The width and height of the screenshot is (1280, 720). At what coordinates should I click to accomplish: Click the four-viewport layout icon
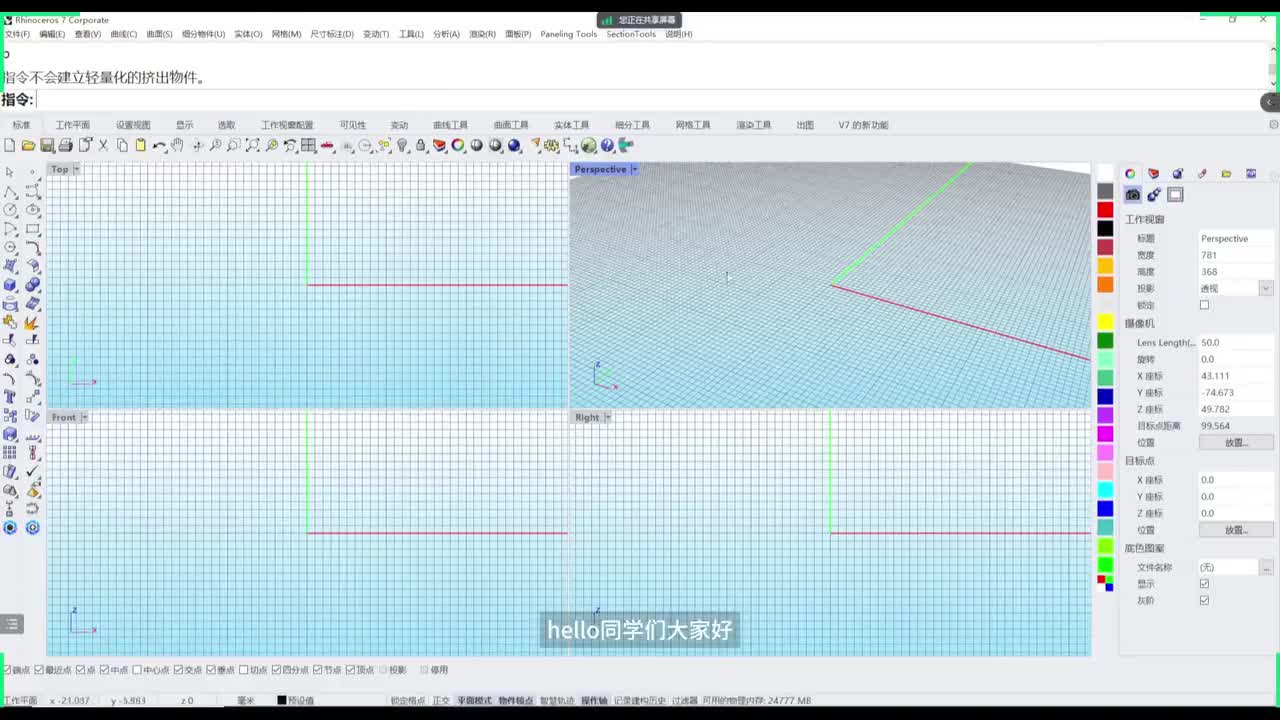click(x=309, y=146)
